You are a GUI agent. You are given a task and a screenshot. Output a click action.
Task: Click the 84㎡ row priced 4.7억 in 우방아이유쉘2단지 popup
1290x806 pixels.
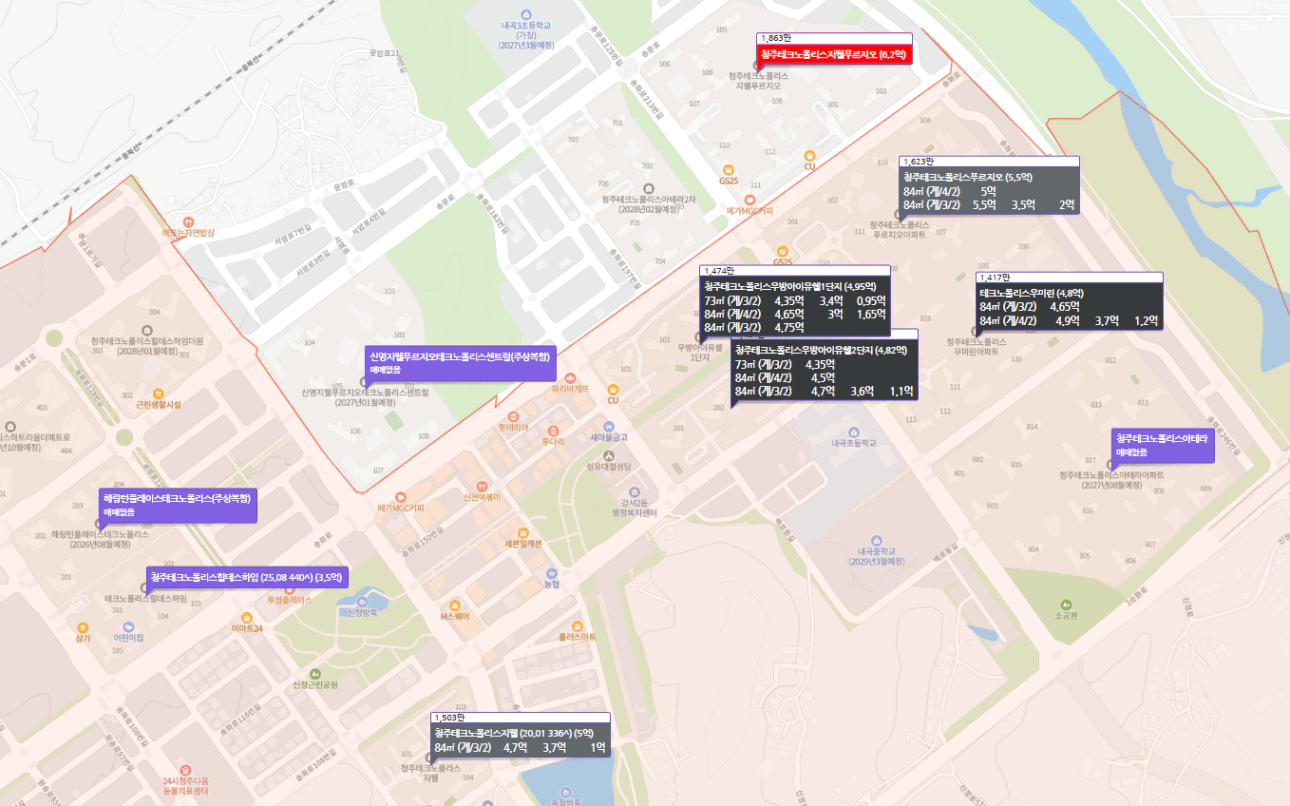tap(825, 392)
